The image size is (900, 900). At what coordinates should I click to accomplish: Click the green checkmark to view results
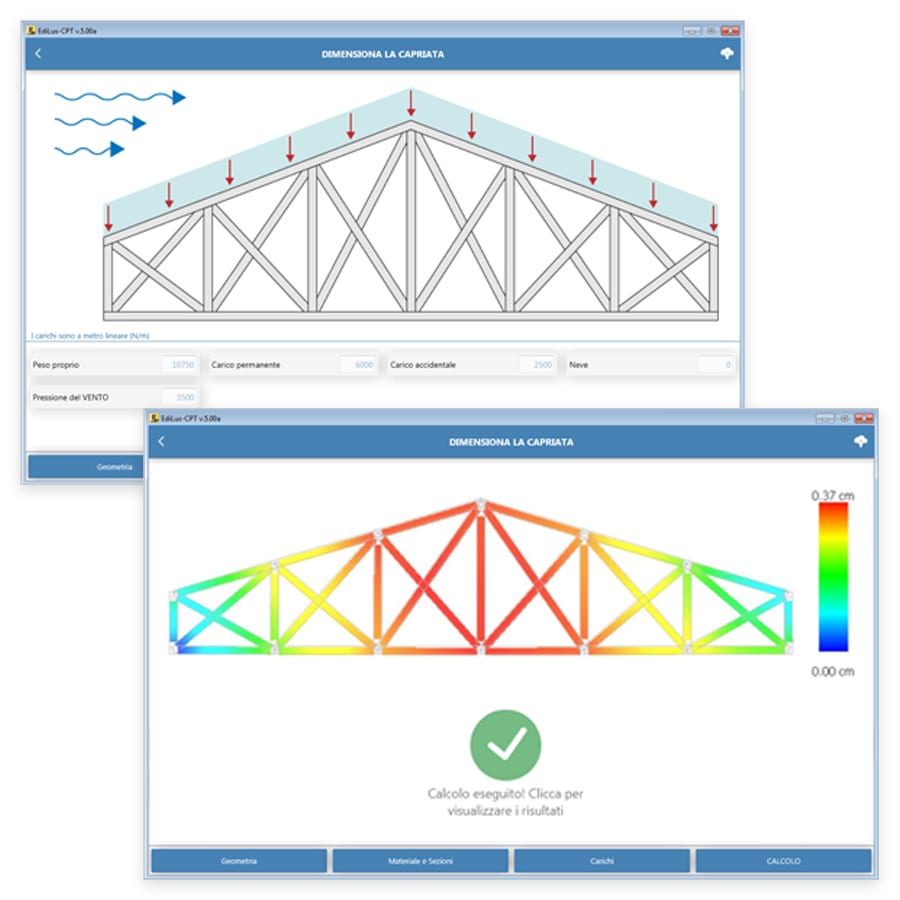tap(505, 745)
